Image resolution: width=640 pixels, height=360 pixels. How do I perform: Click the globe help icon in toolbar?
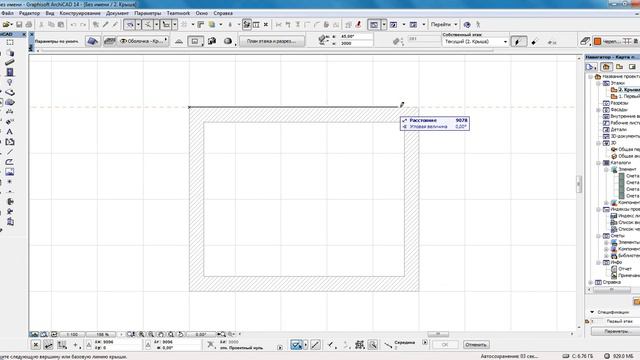click(x=467, y=25)
